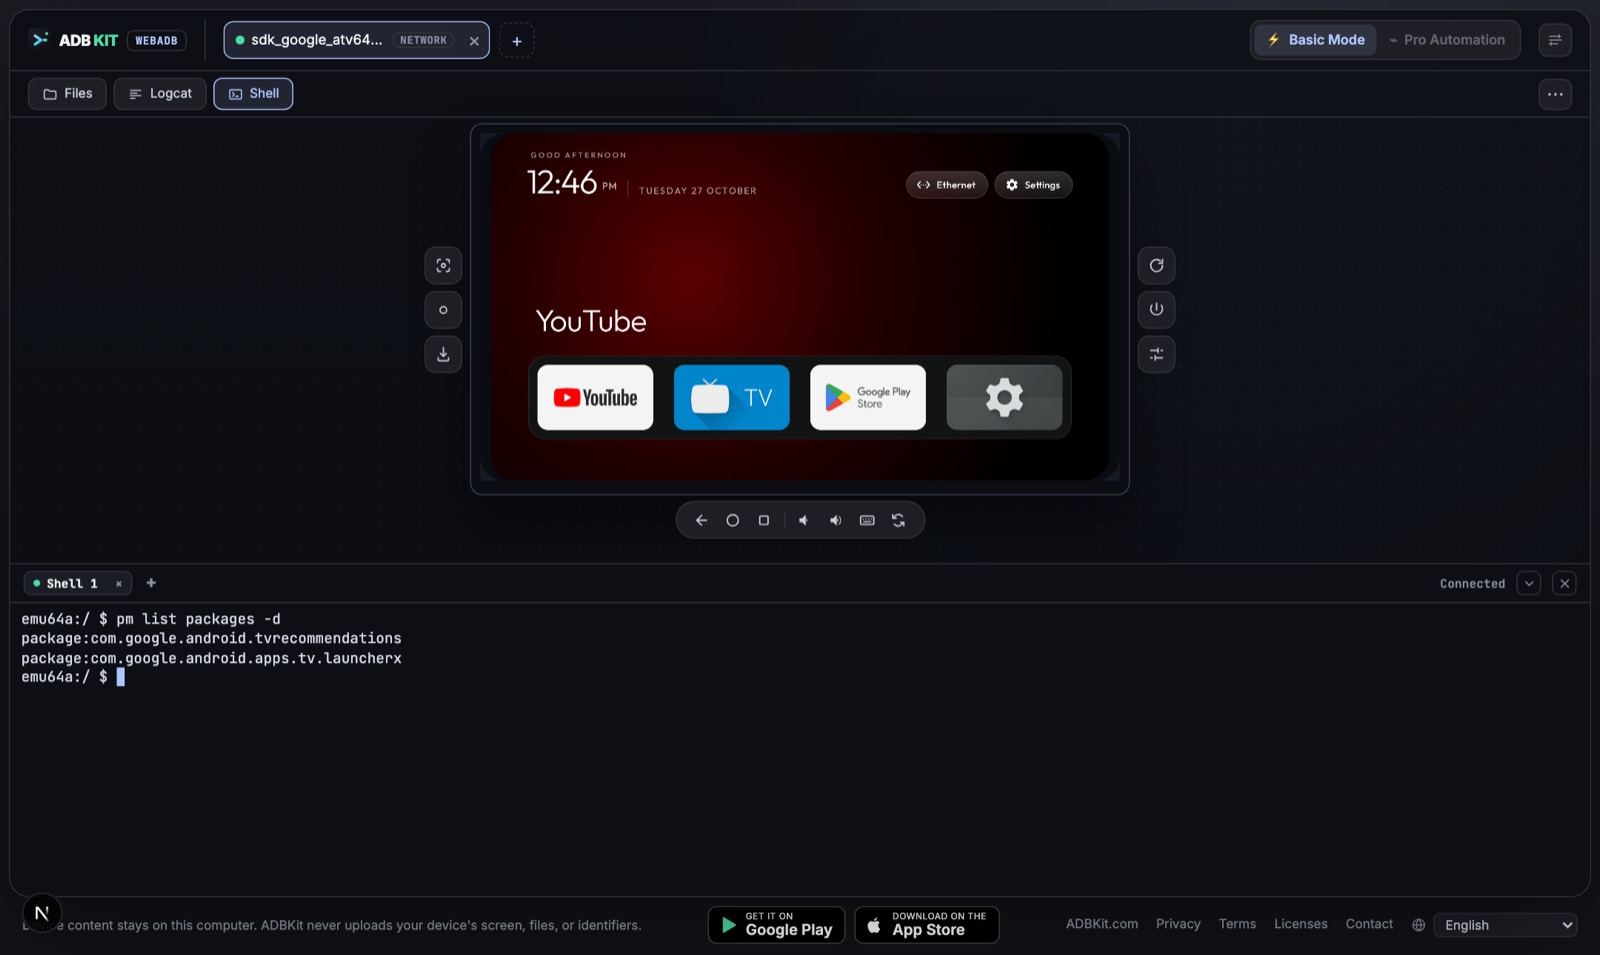Open the display adjustment sliders icon
The height and width of the screenshot is (955, 1600).
[1156, 354]
